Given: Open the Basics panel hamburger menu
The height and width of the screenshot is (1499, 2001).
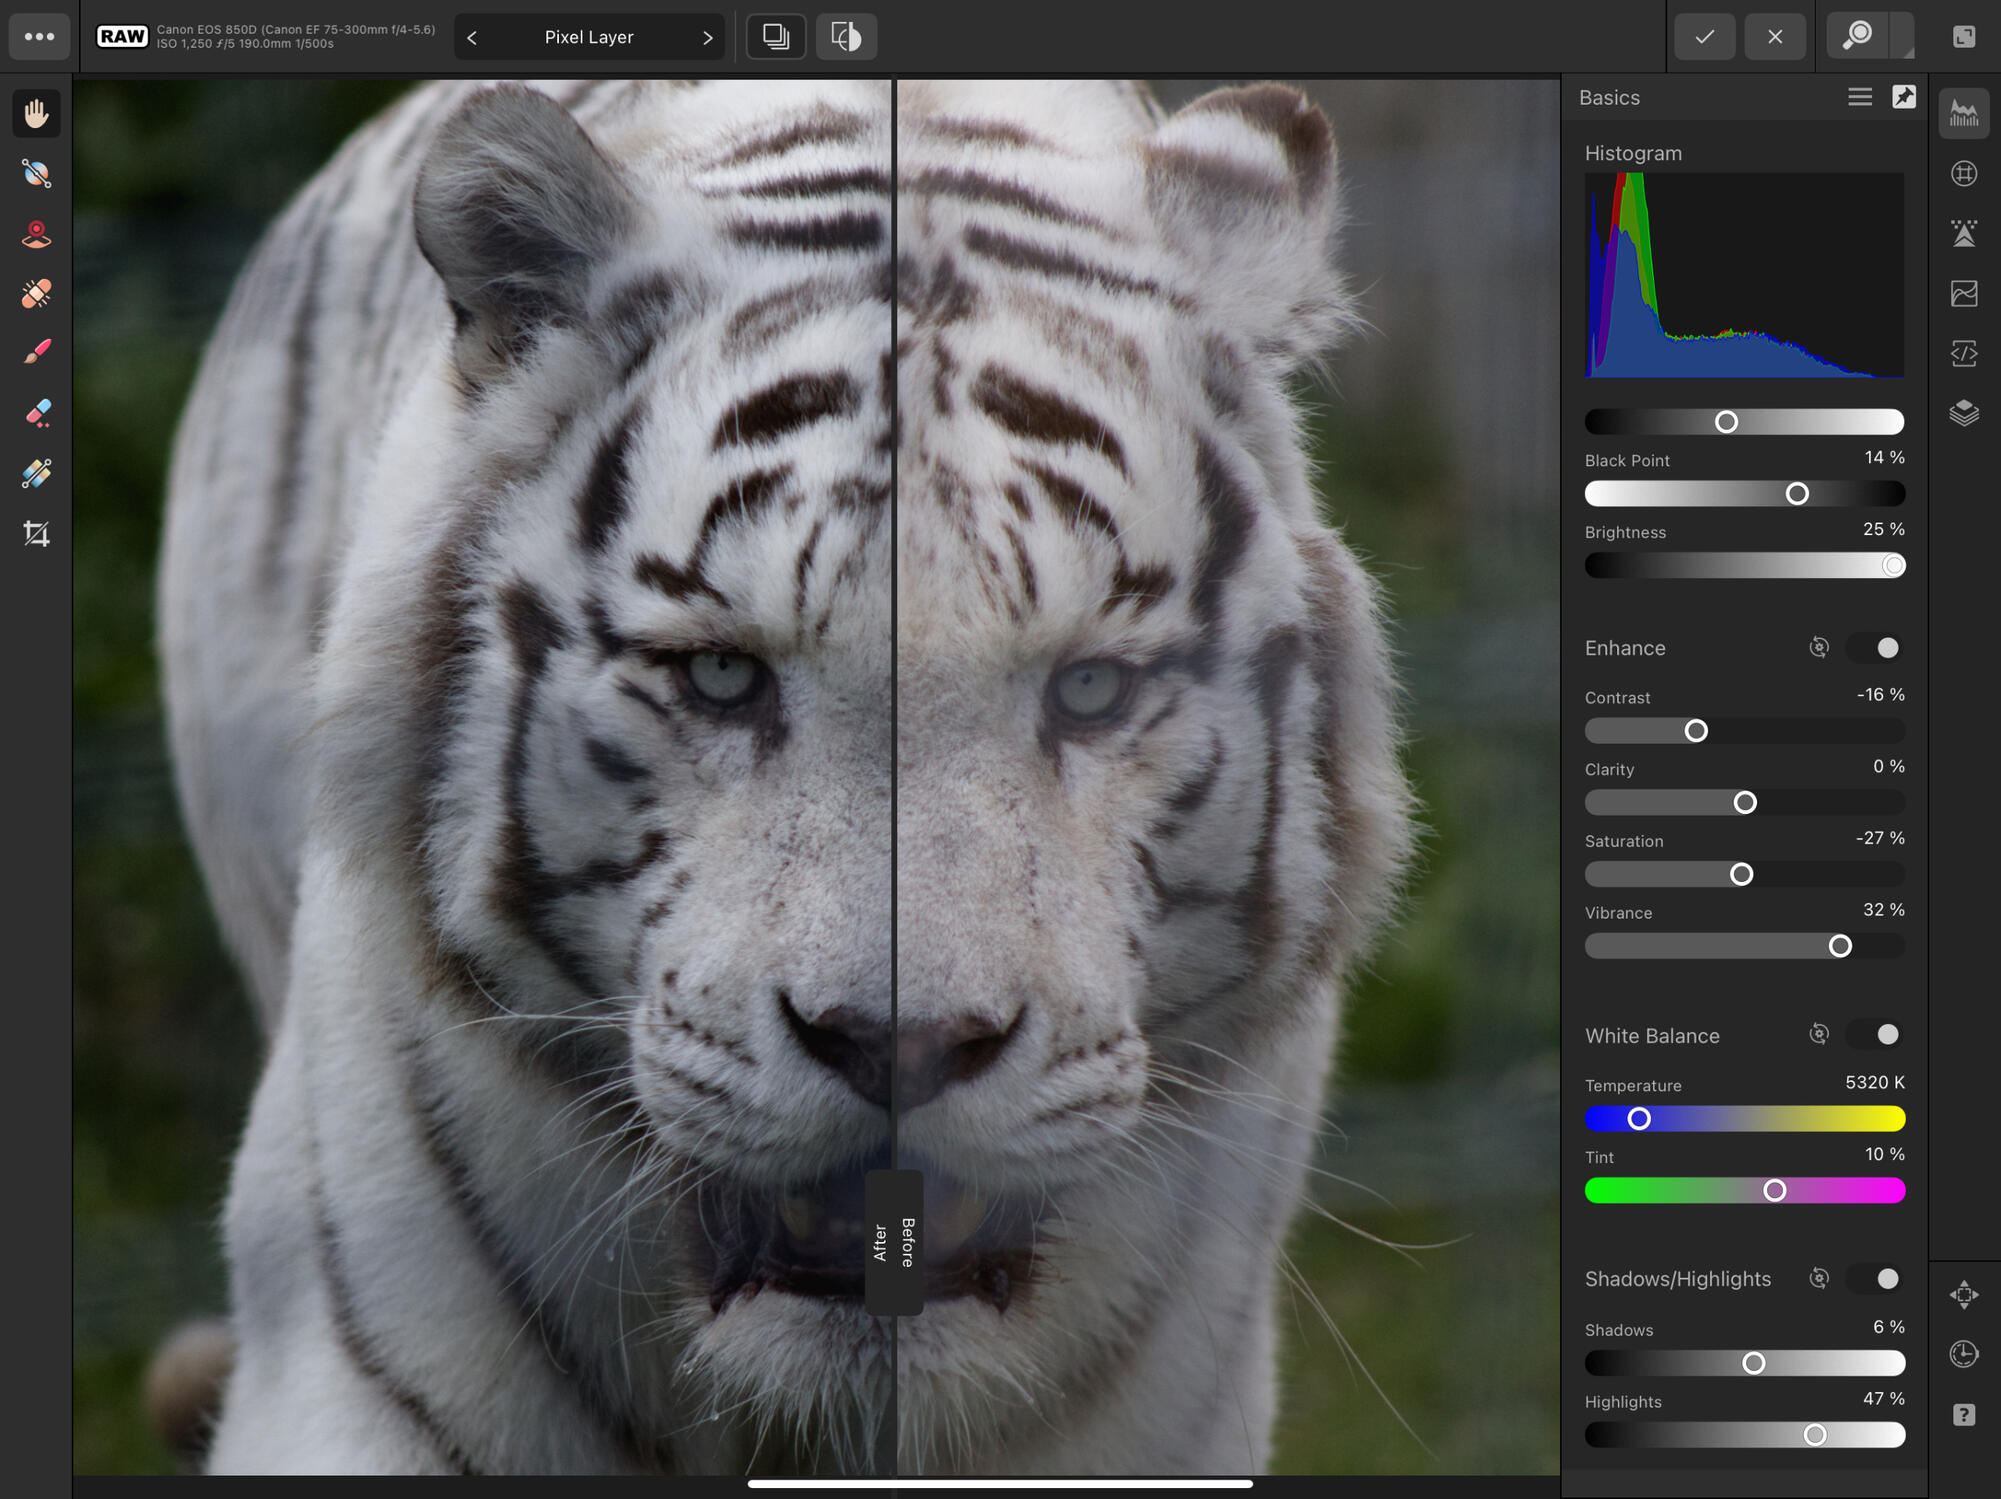Looking at the screenshot, I should pos(1859,97).
